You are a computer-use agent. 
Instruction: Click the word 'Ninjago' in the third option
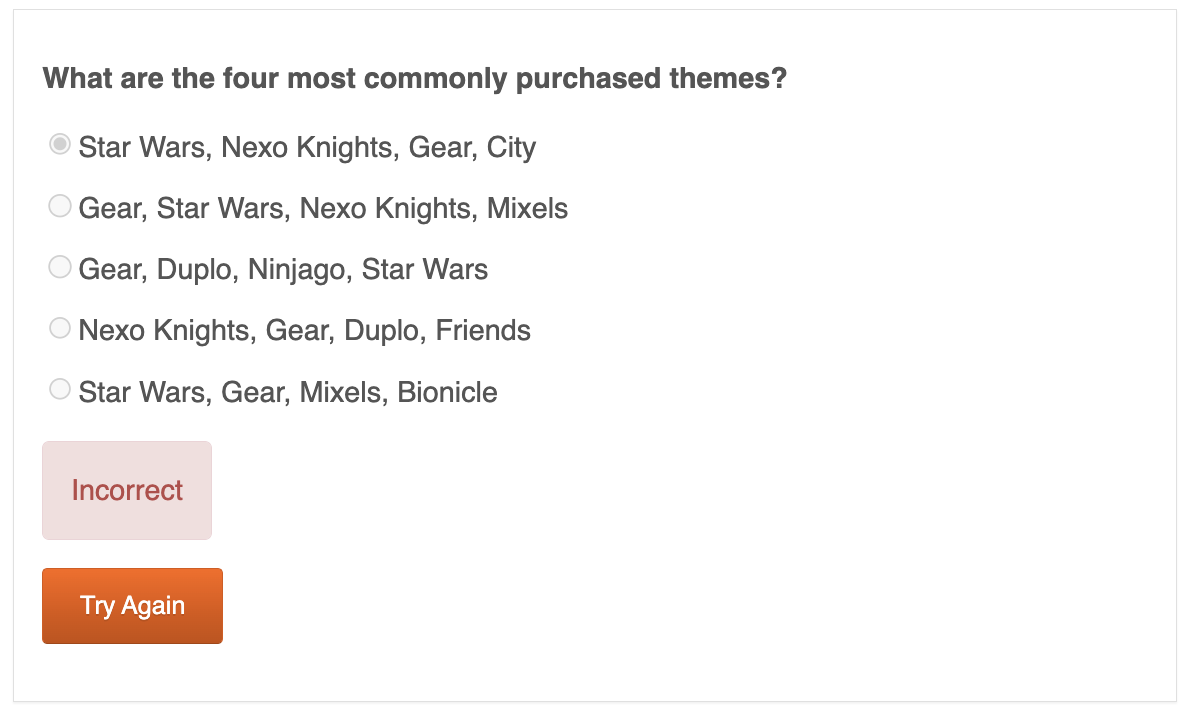pyautogui.click(x=300, y=270)
